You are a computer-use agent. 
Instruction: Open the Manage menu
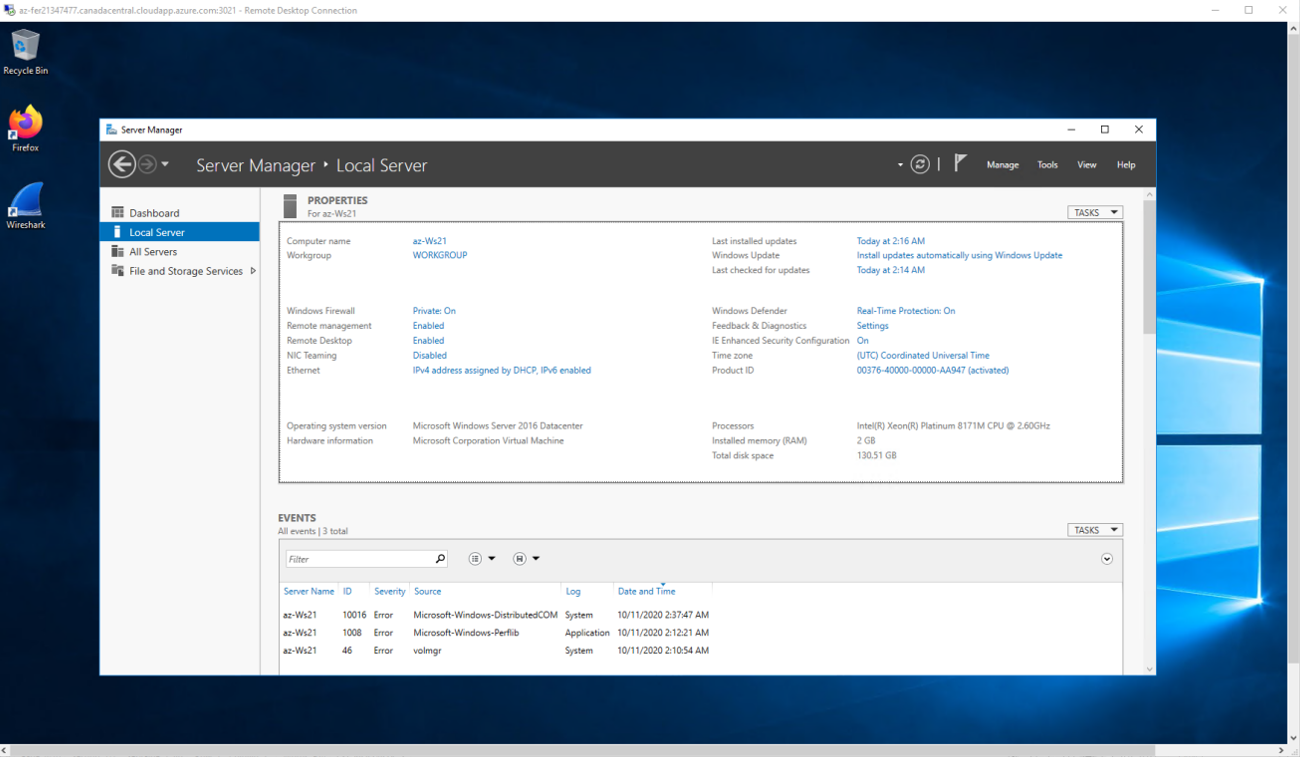click(x=1002, y=164)
